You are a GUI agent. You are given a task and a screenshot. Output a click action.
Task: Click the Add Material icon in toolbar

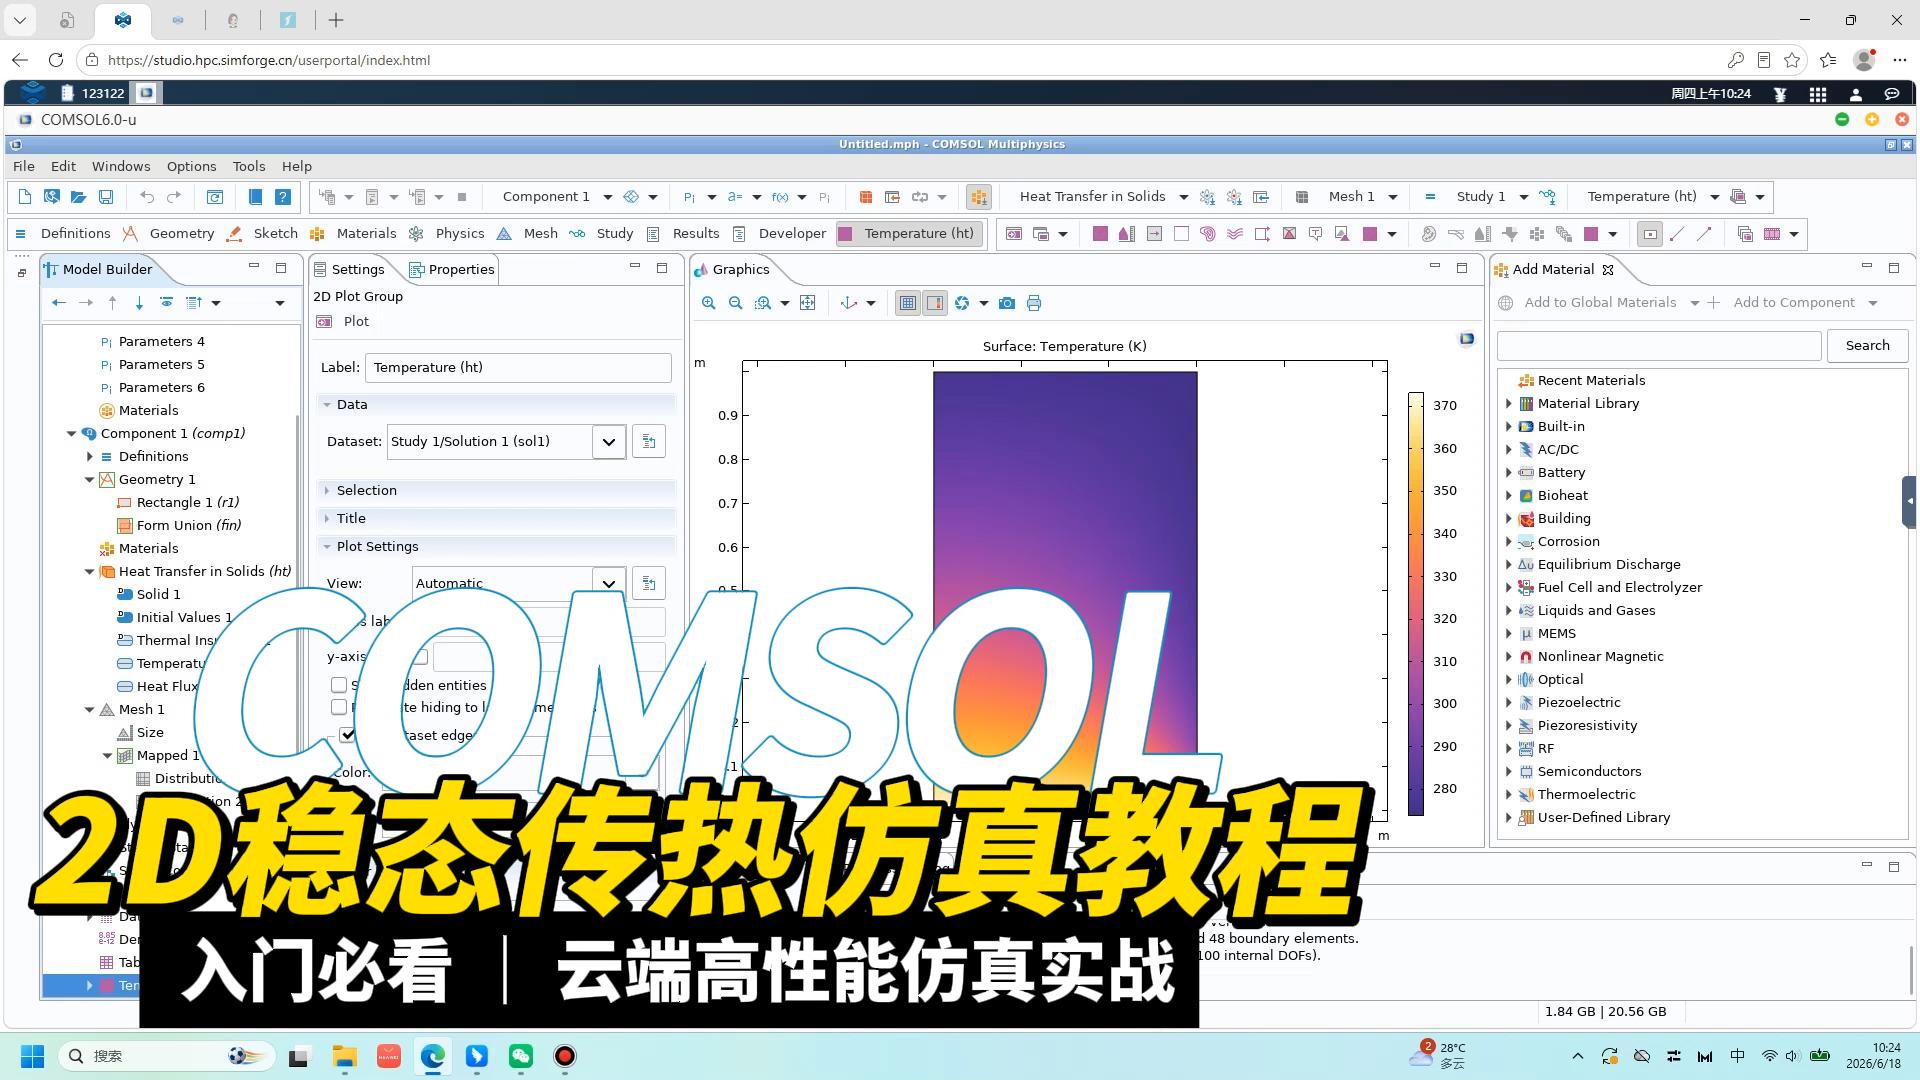pyautogui.click(x=979, y=197)
